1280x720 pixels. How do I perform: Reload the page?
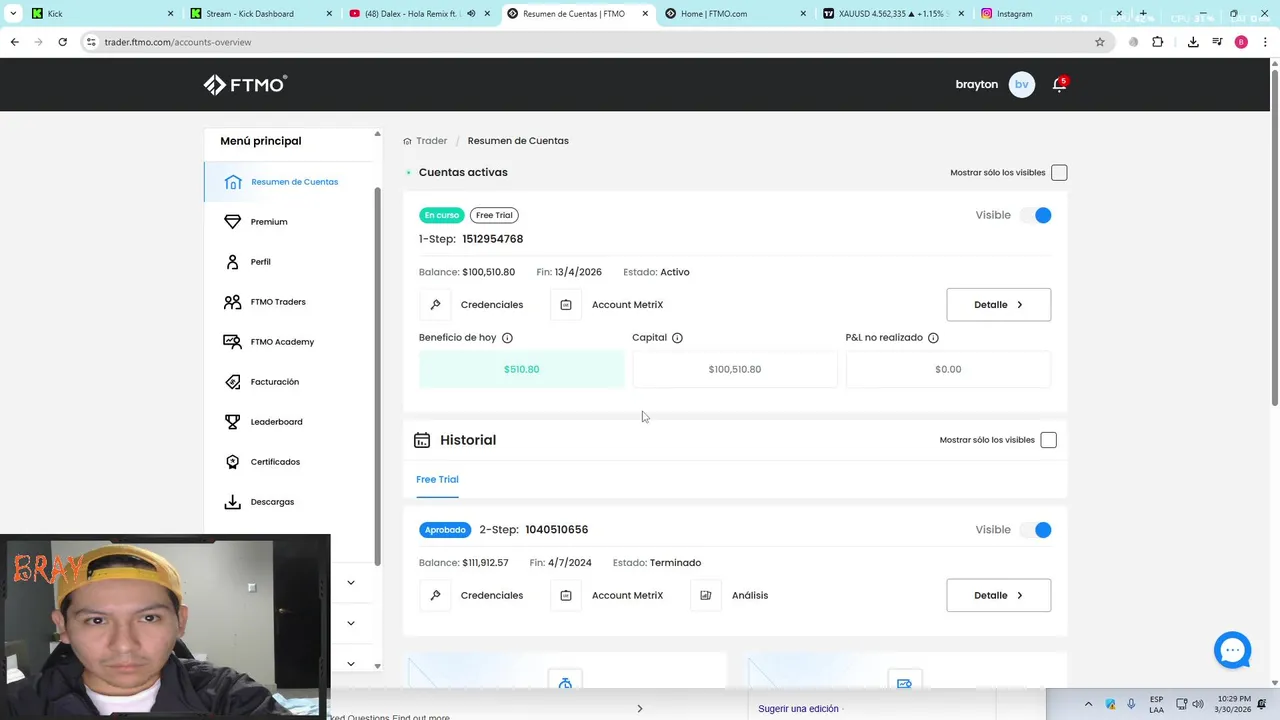62,42
